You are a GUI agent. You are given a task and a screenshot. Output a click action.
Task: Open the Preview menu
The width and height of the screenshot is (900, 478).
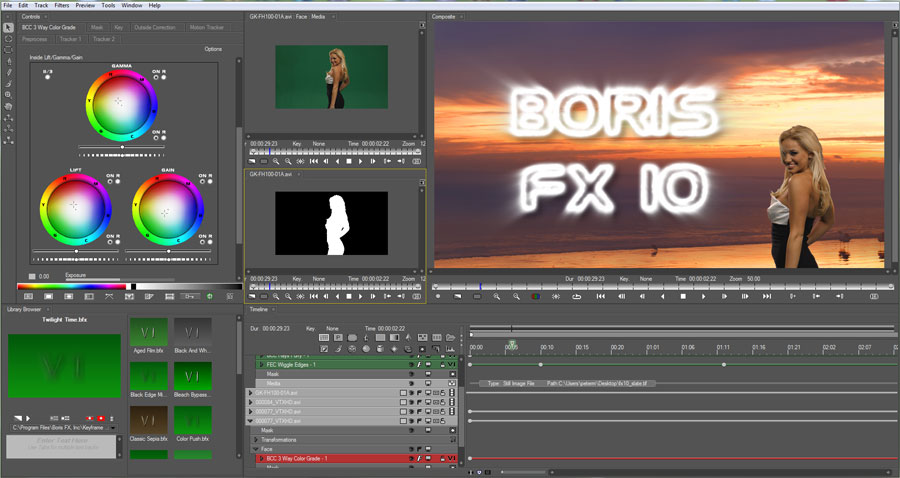(85, 5)
